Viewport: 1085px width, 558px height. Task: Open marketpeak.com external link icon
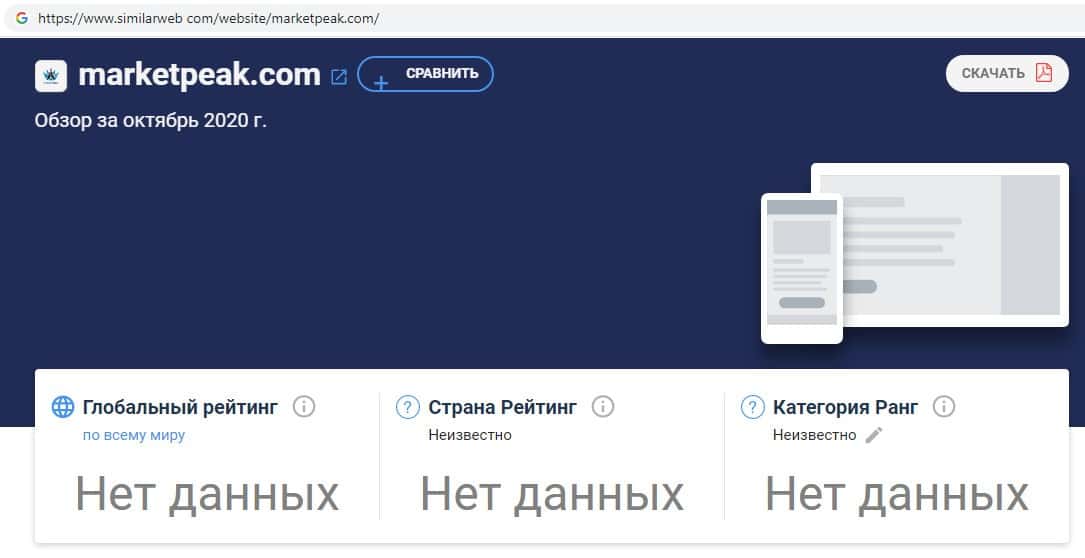338,77
